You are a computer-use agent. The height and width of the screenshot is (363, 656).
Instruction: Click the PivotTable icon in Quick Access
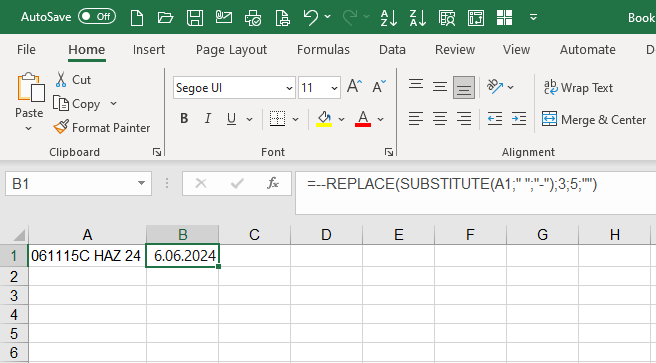tap(476, 18)
